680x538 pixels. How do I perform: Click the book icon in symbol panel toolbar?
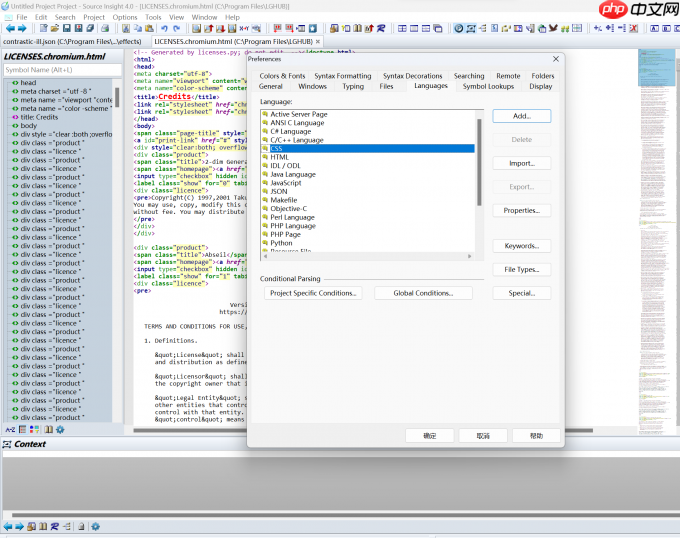(x=47, y=429)
